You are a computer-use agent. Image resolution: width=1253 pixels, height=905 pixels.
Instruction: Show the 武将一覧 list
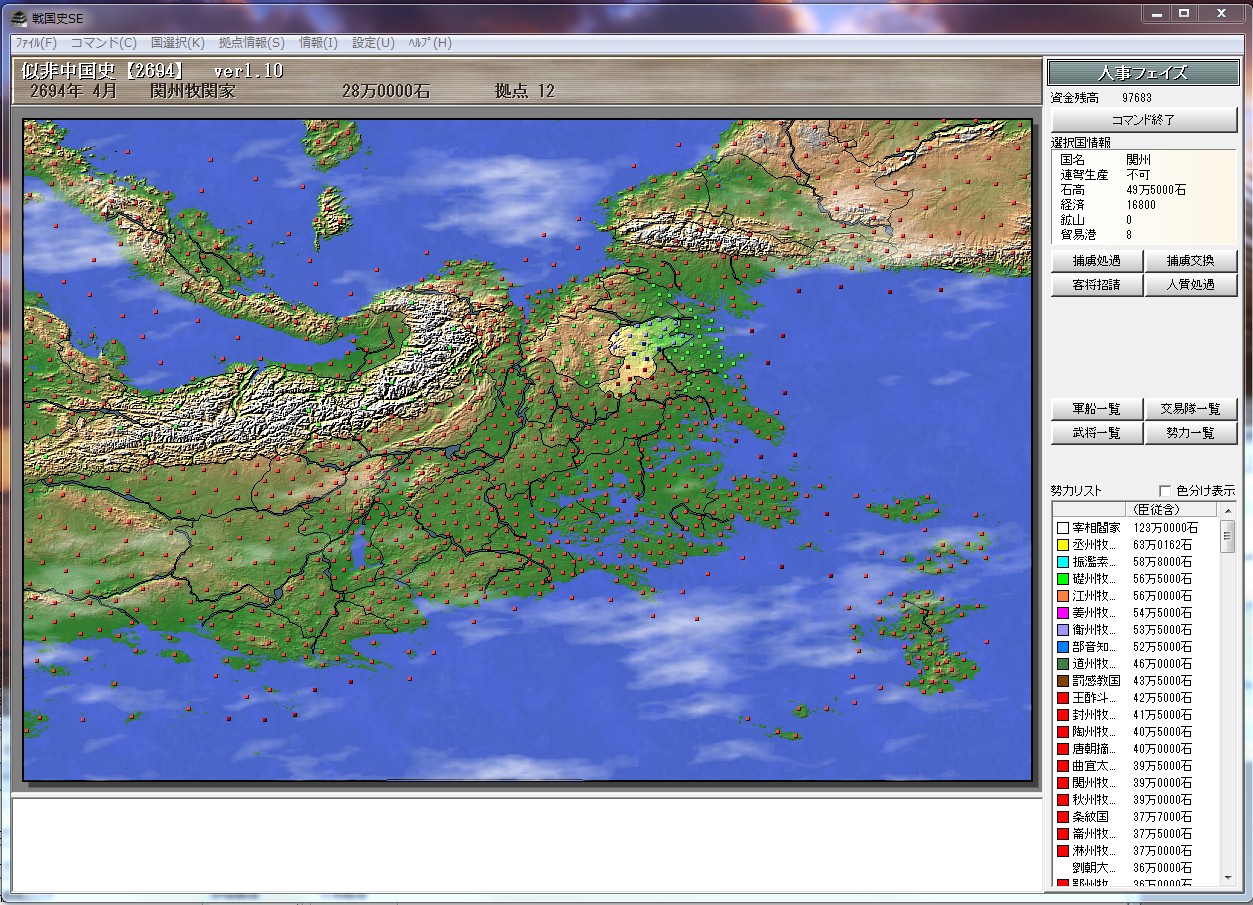[1096, 433]
